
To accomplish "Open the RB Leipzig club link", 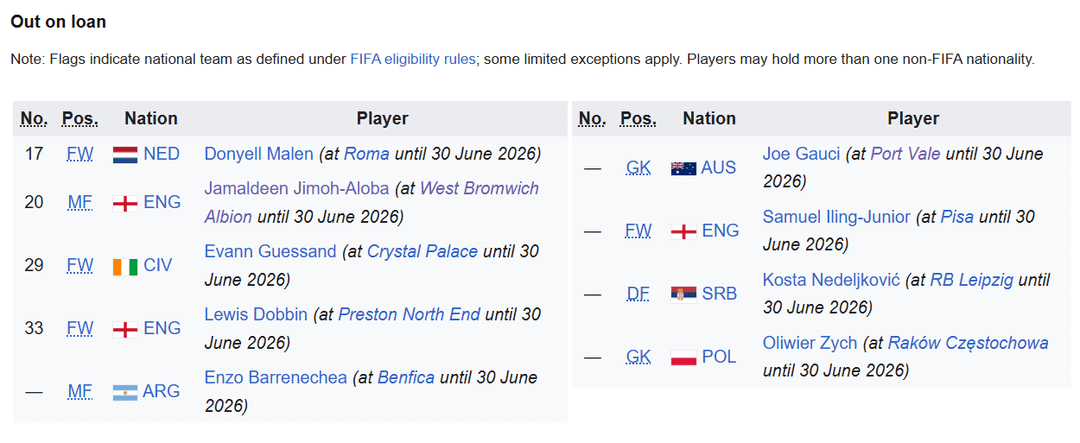I will (x=973, y=280).
